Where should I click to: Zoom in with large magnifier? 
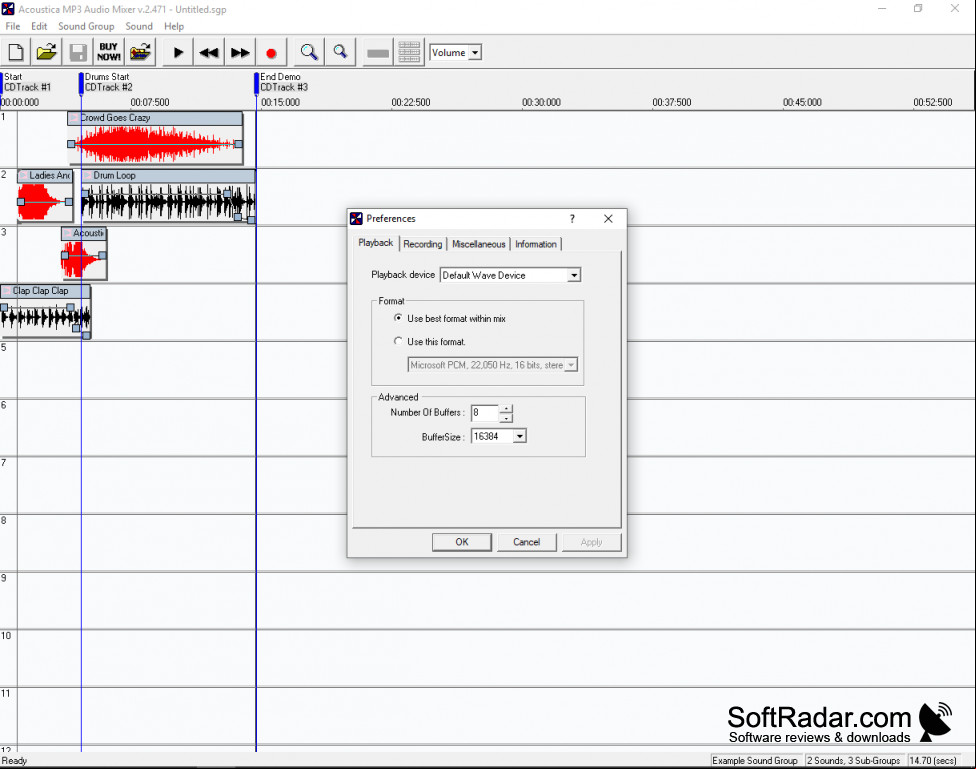click(309, 52)
